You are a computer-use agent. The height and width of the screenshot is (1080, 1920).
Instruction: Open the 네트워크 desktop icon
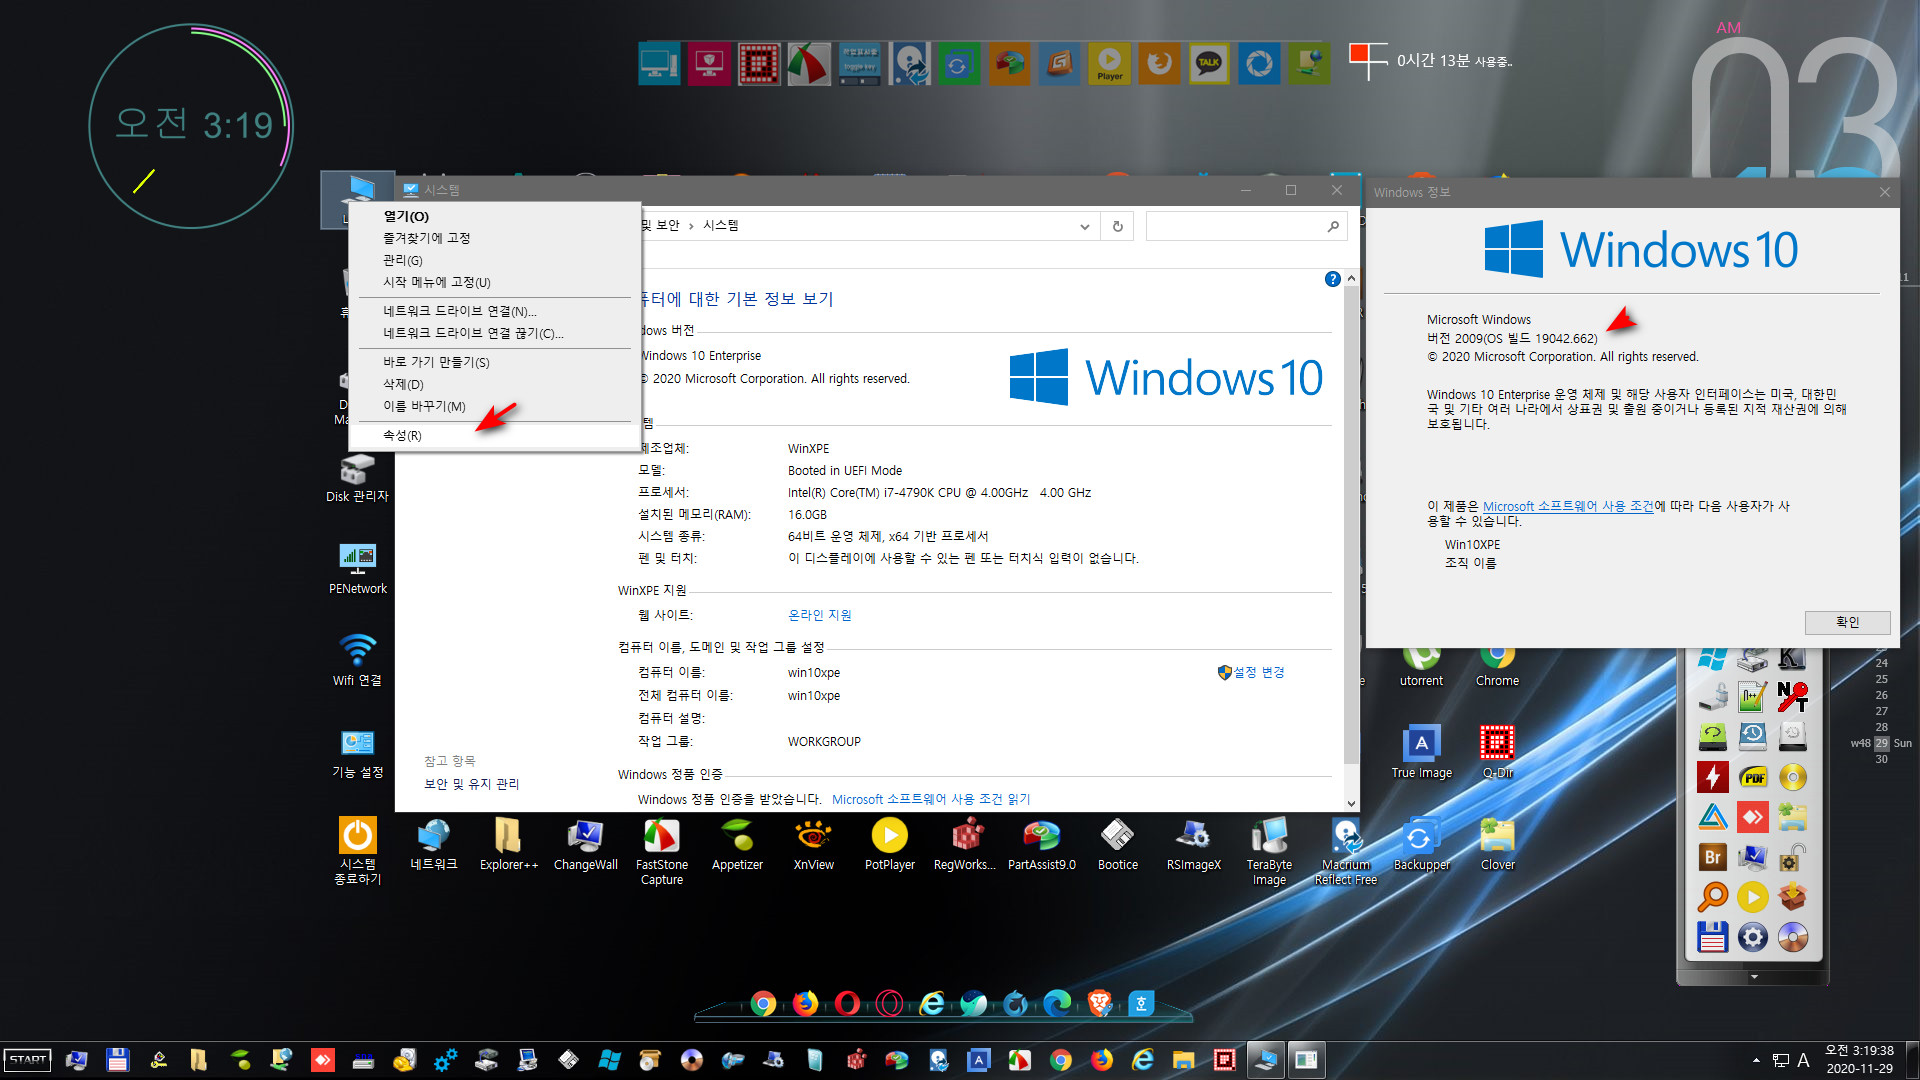434,844
